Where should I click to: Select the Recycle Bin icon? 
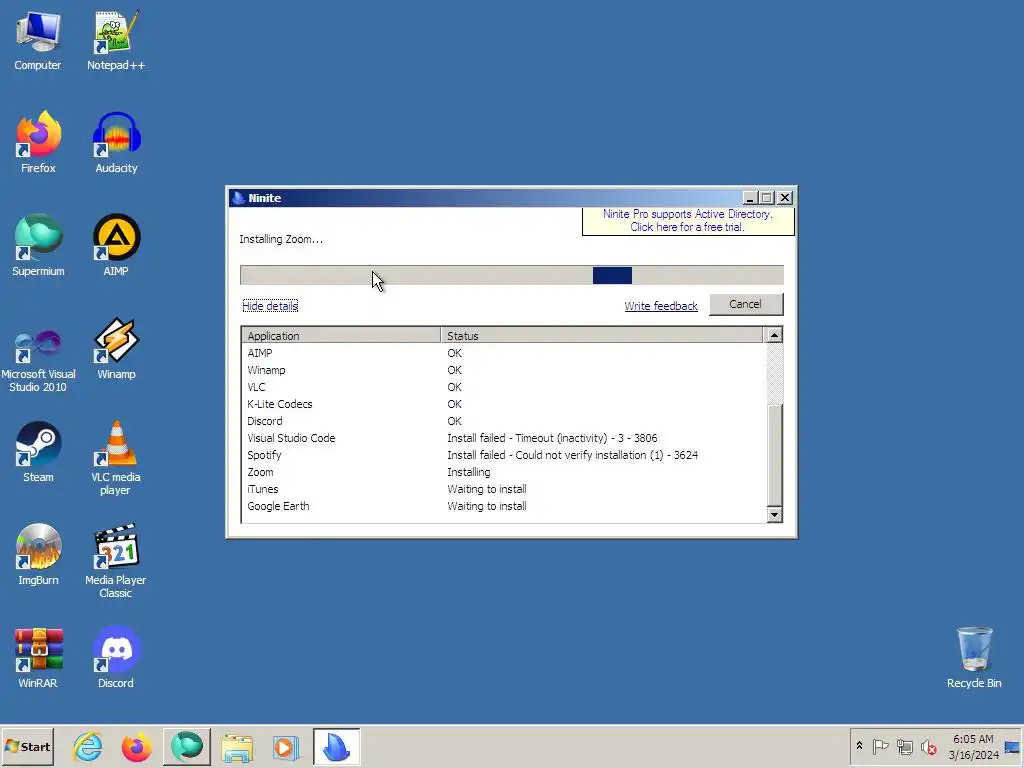pyautogui.click(x=974, y=658)
